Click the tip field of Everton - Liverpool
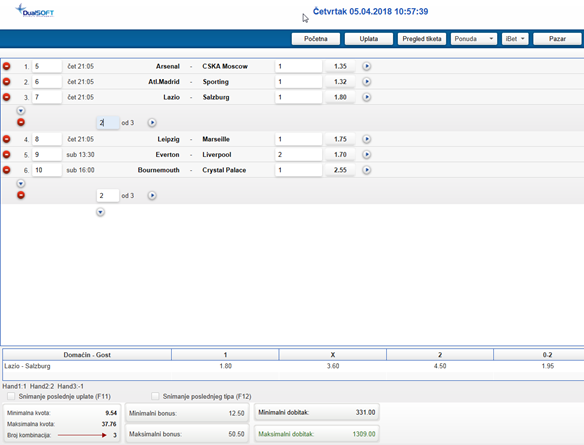584x445 pixels. pos(298,155)
